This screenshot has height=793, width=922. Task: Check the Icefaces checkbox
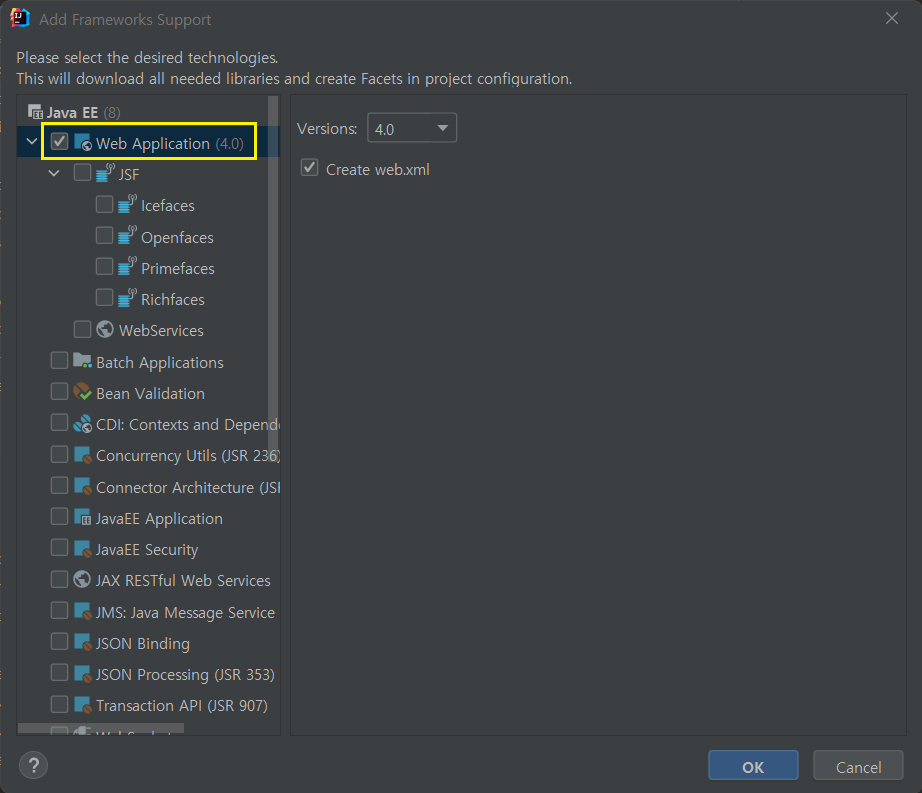[105, 204]
